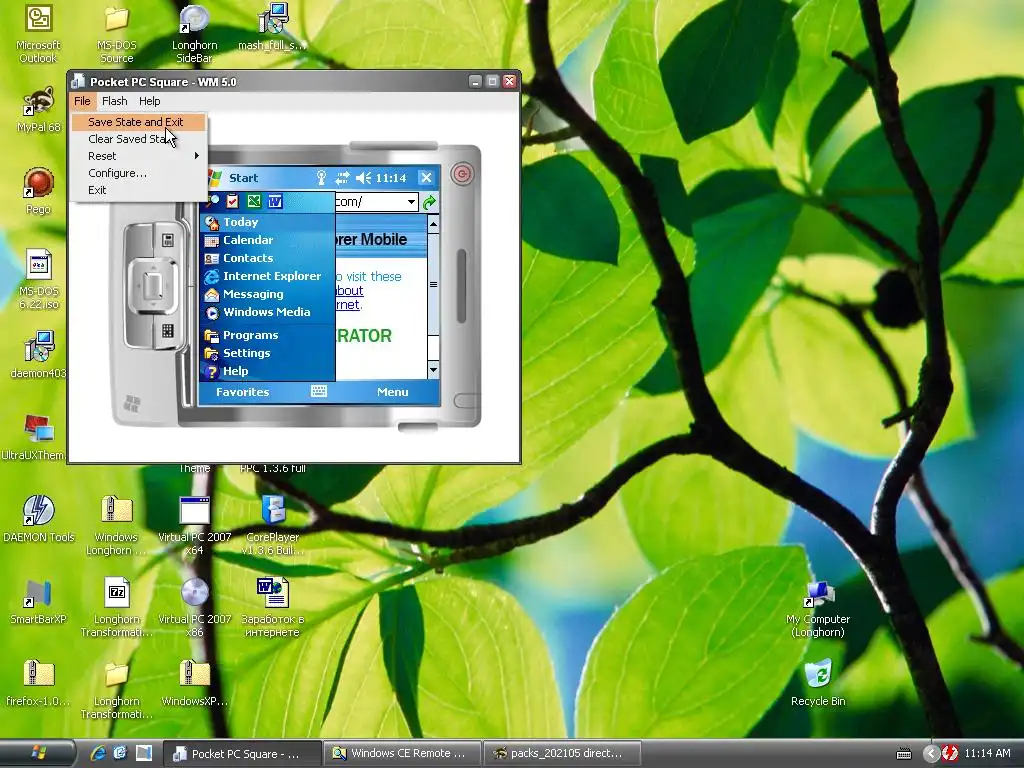
Task: Click the File menu header
Action: point(82,101)
